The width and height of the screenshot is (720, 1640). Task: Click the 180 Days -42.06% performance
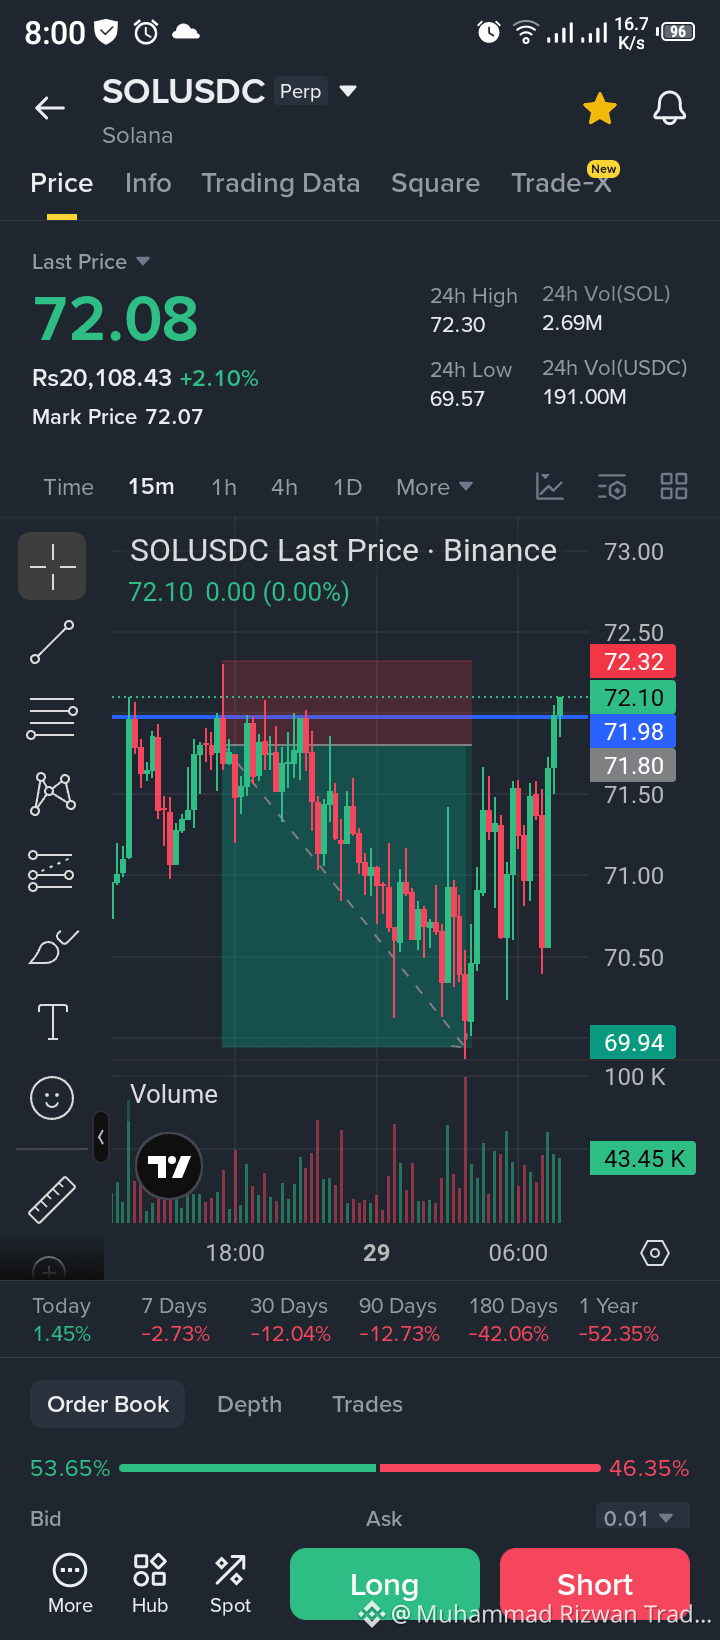(513, 1320)
